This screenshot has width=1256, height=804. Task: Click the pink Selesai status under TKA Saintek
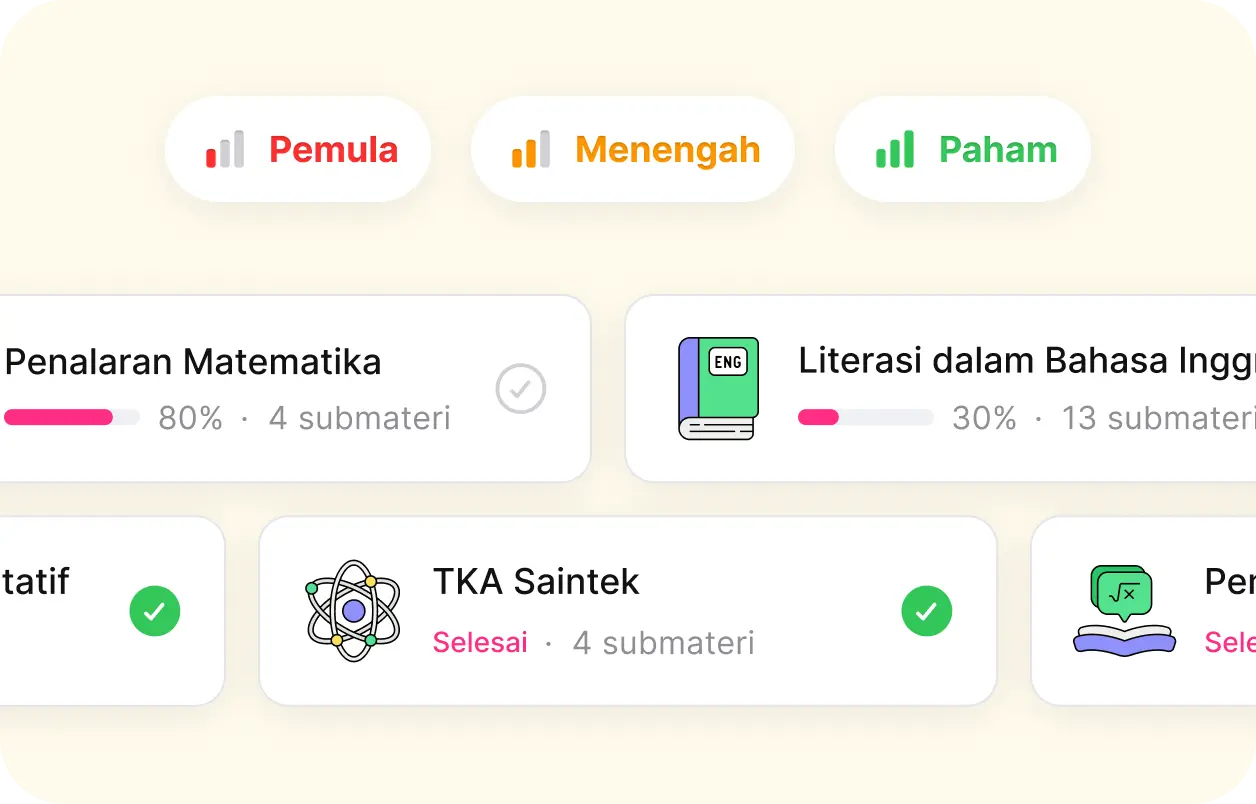coord(480,642)
